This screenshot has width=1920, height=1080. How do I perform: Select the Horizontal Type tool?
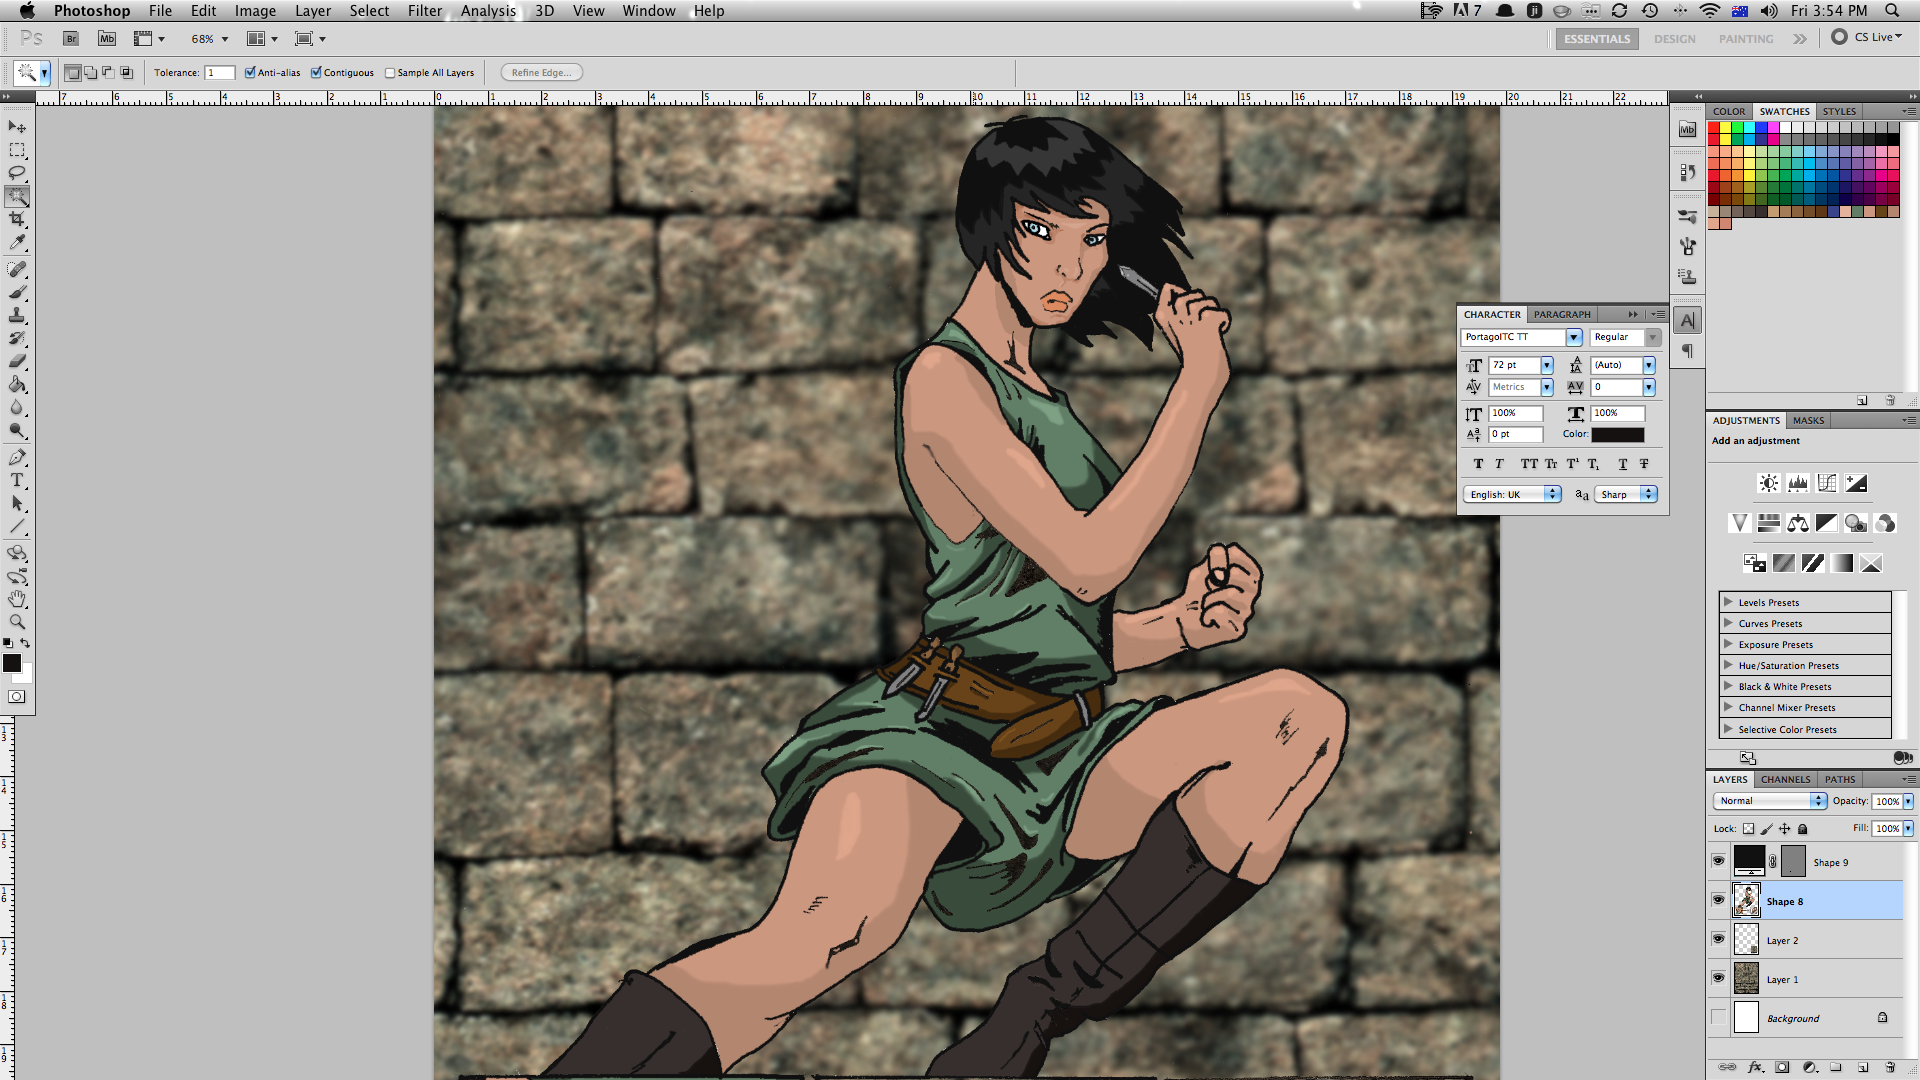tap(17, 480)
